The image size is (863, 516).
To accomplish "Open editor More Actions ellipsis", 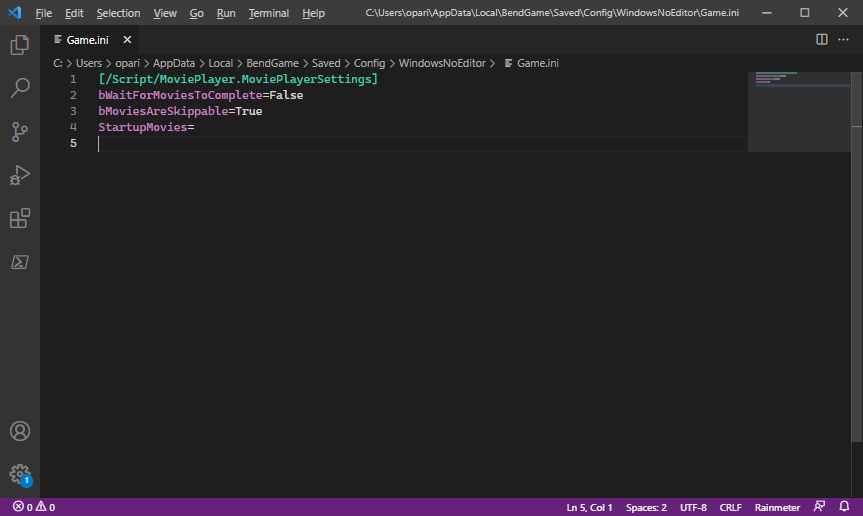I will click(843, 40).
